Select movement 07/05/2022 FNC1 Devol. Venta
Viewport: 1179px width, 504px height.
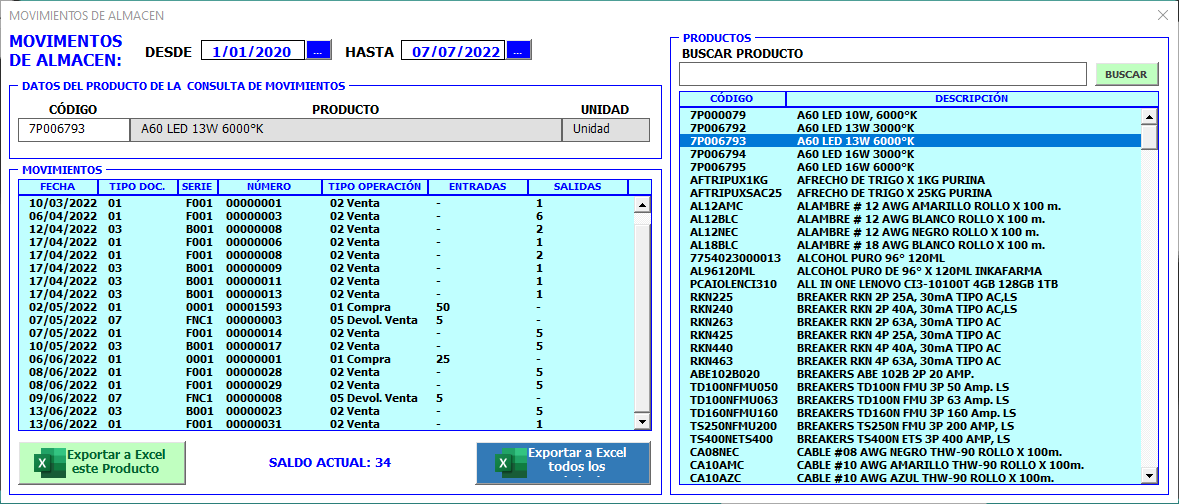(x=326, y=320)
